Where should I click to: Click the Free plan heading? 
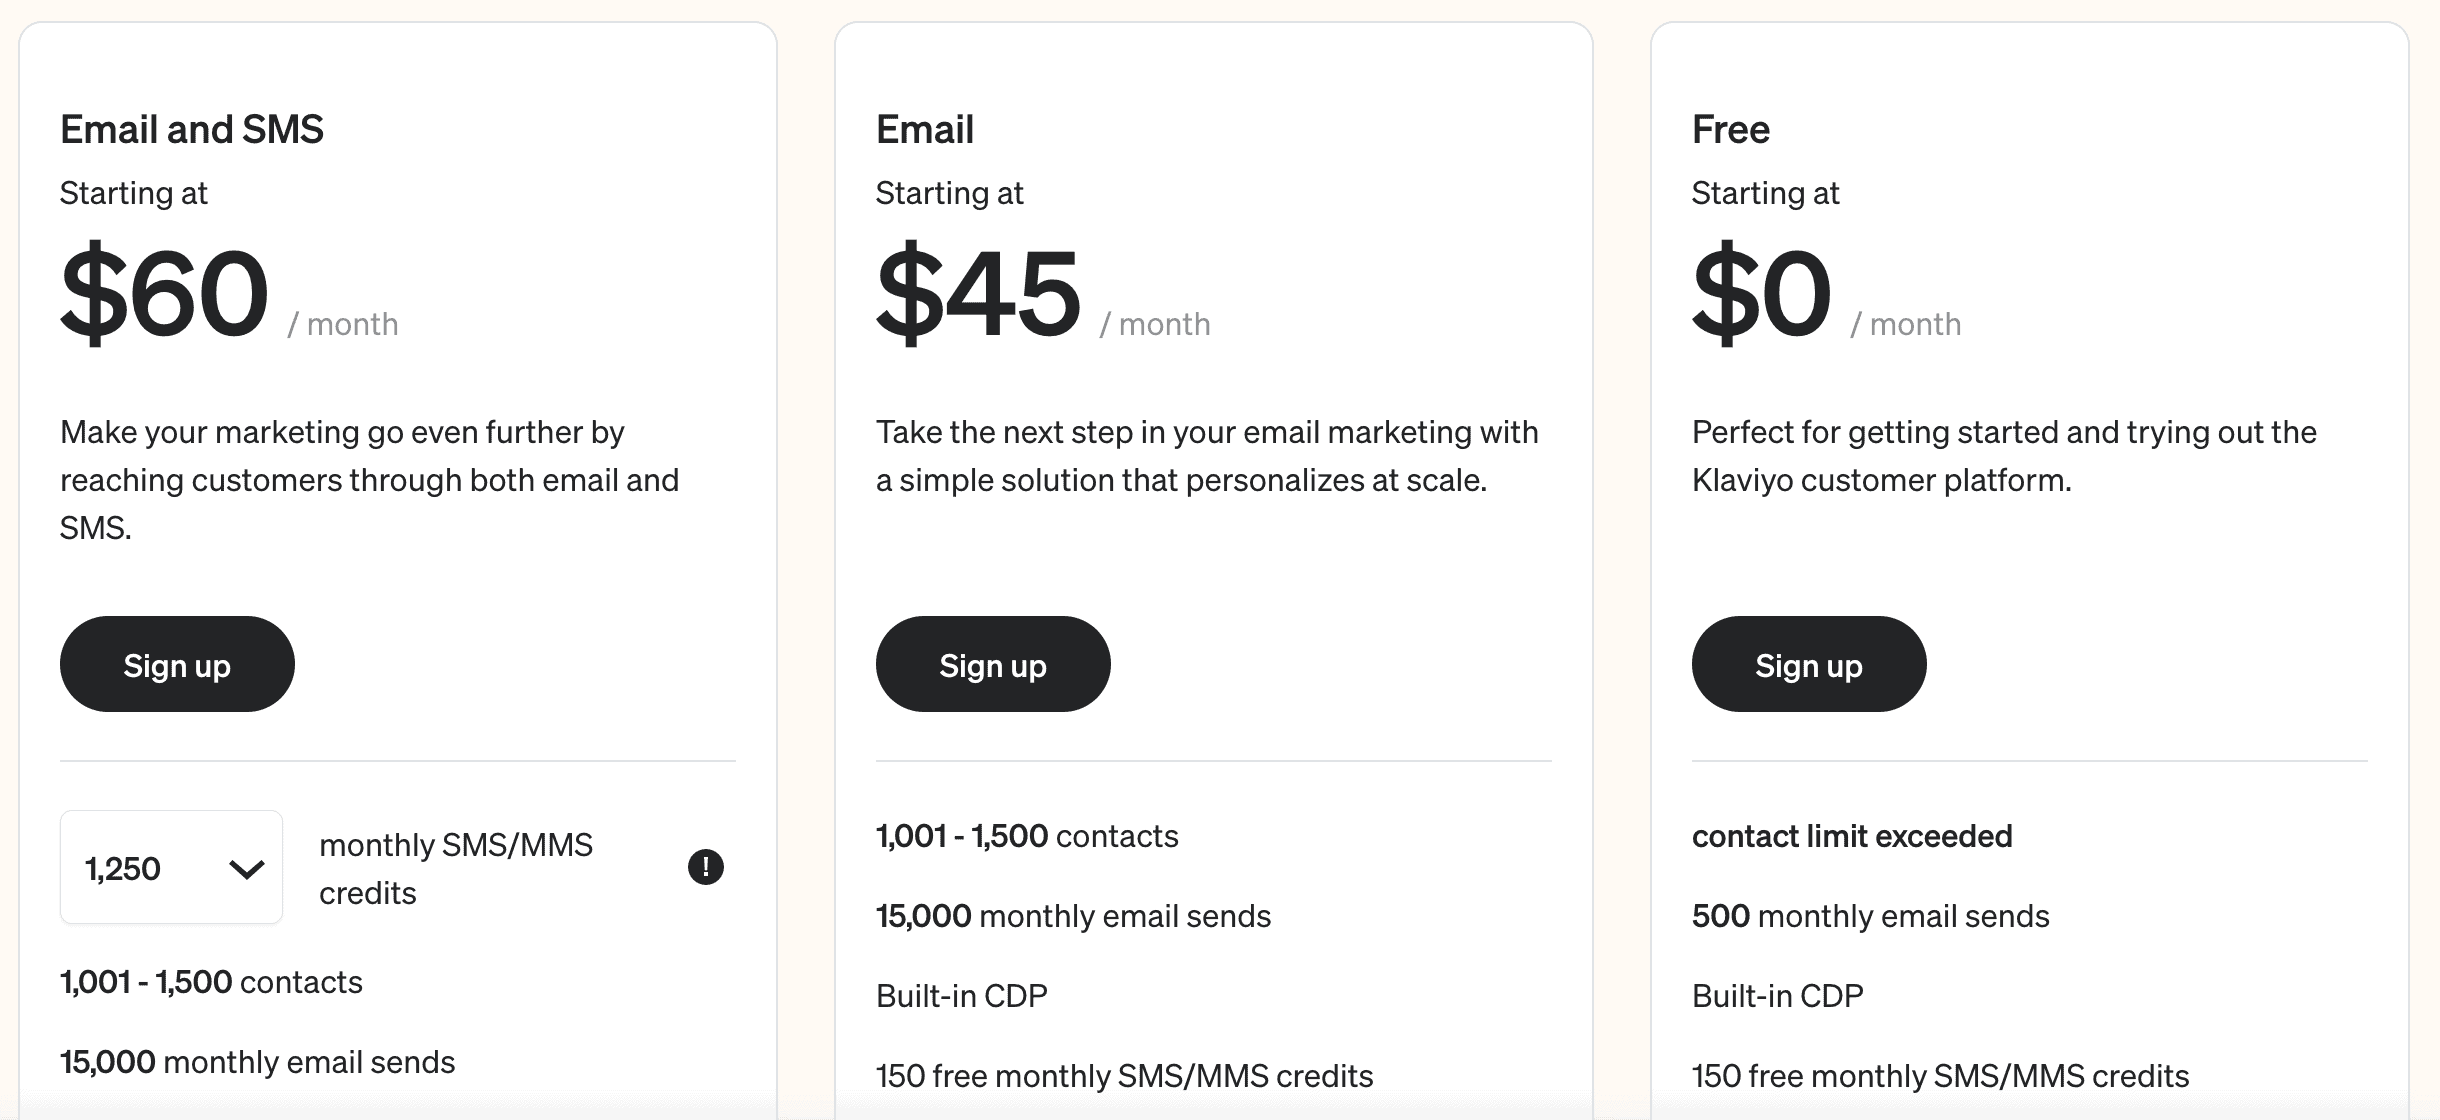pyautogui.click(x=1731, y=130)
